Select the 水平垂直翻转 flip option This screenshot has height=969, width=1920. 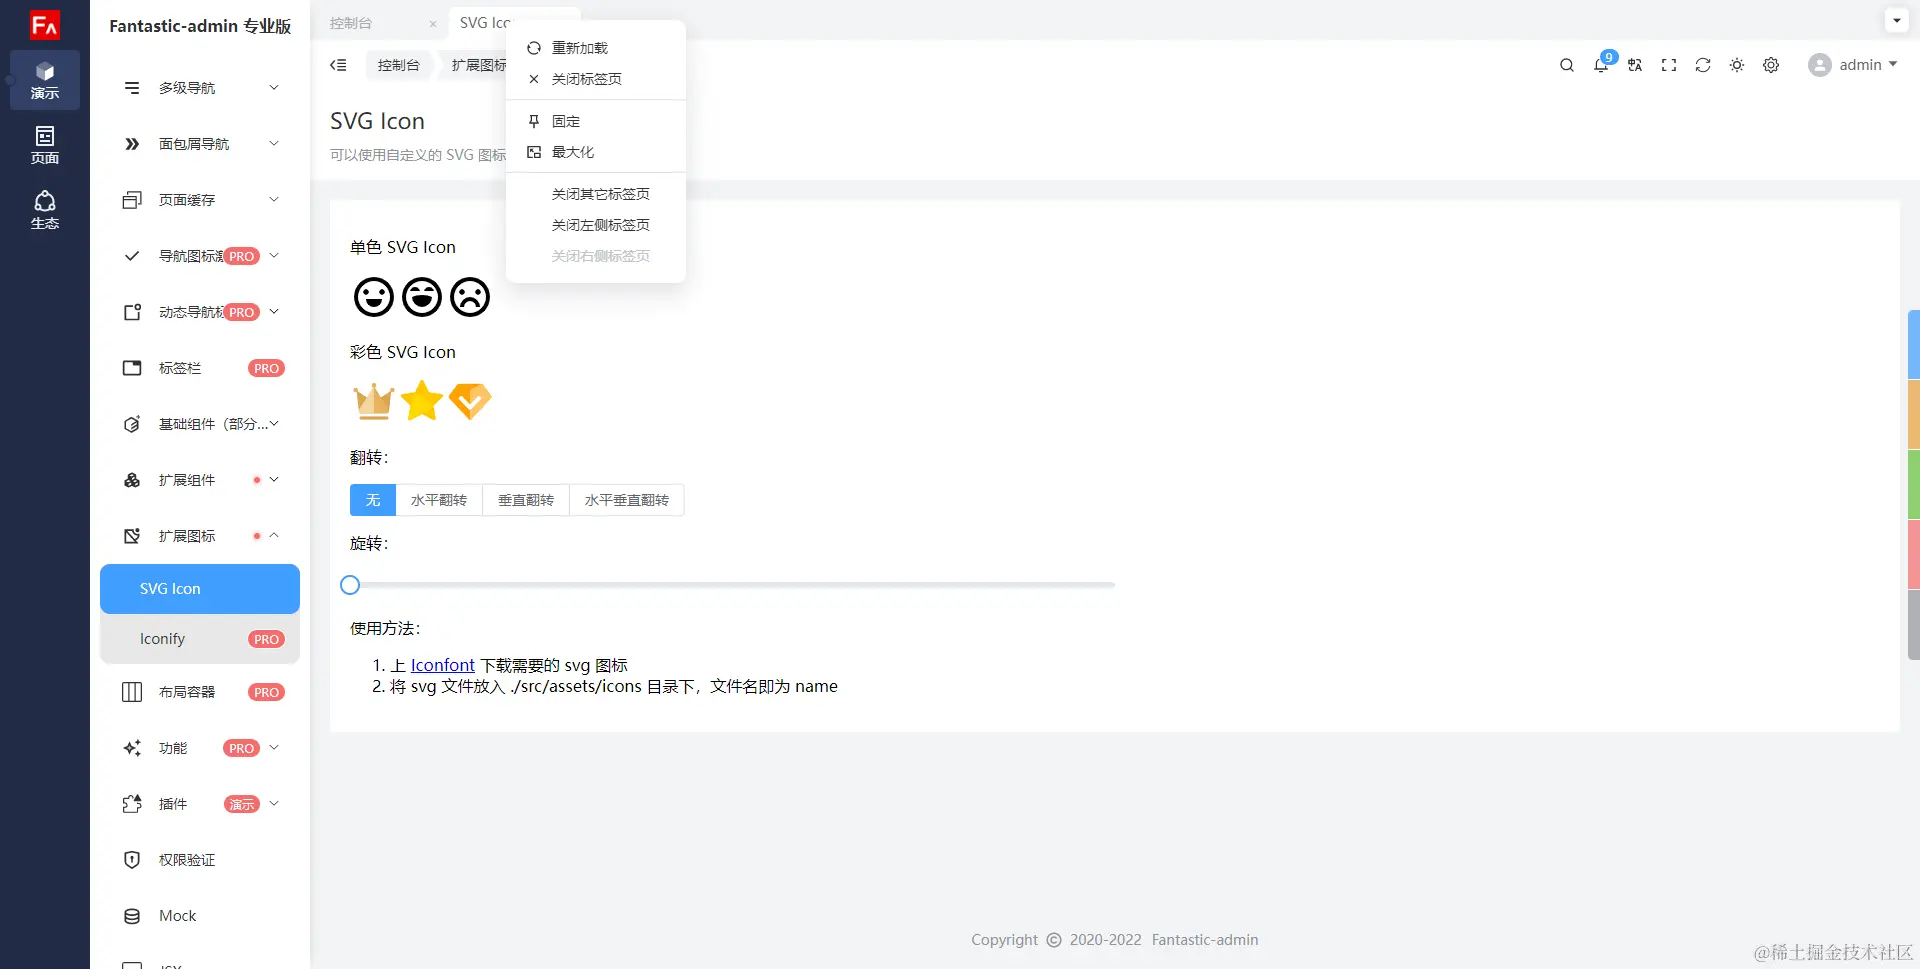(627, 500)
